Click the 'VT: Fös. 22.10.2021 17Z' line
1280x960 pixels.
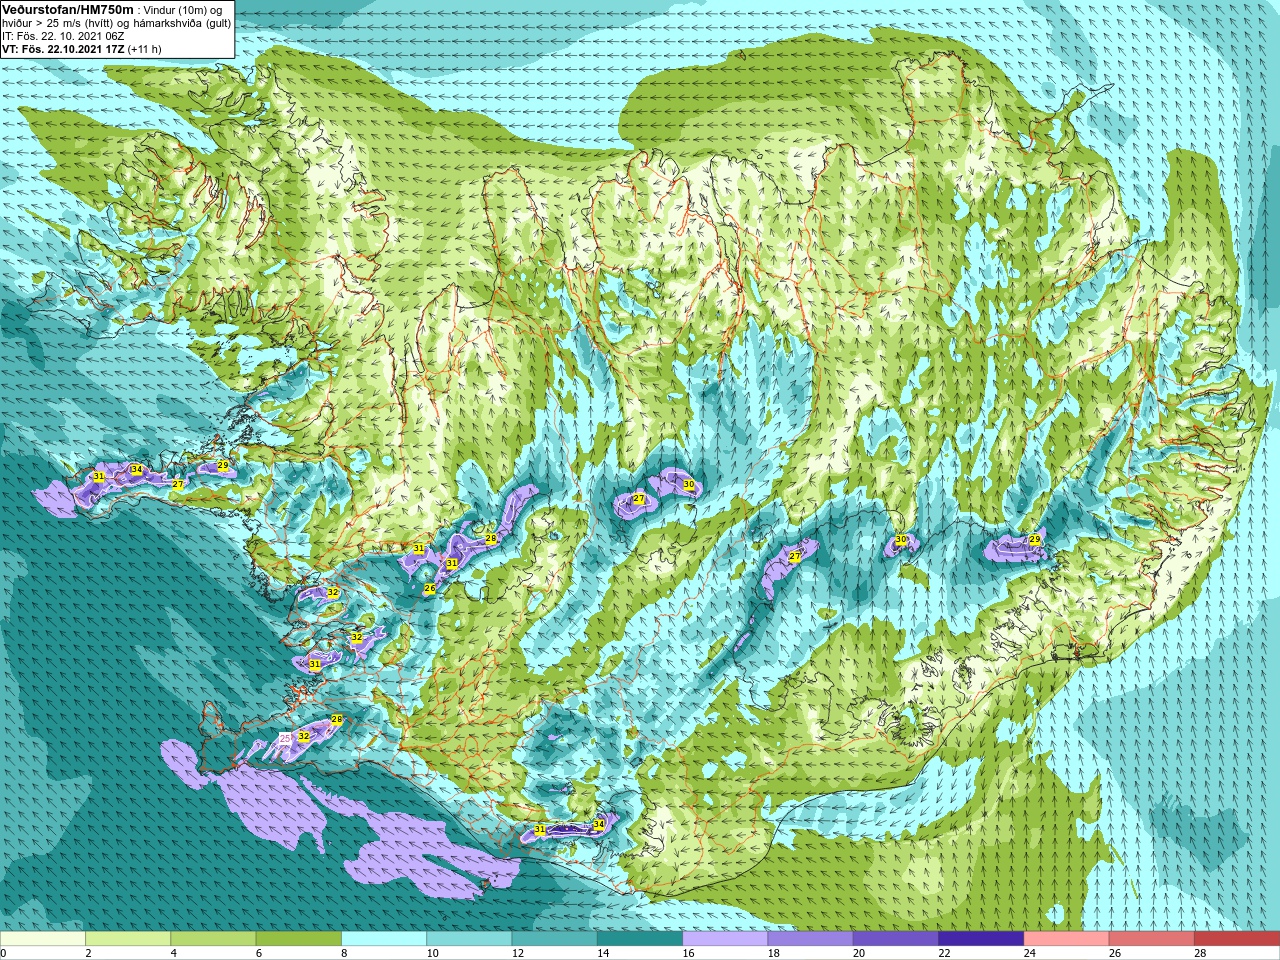[64, 49]
